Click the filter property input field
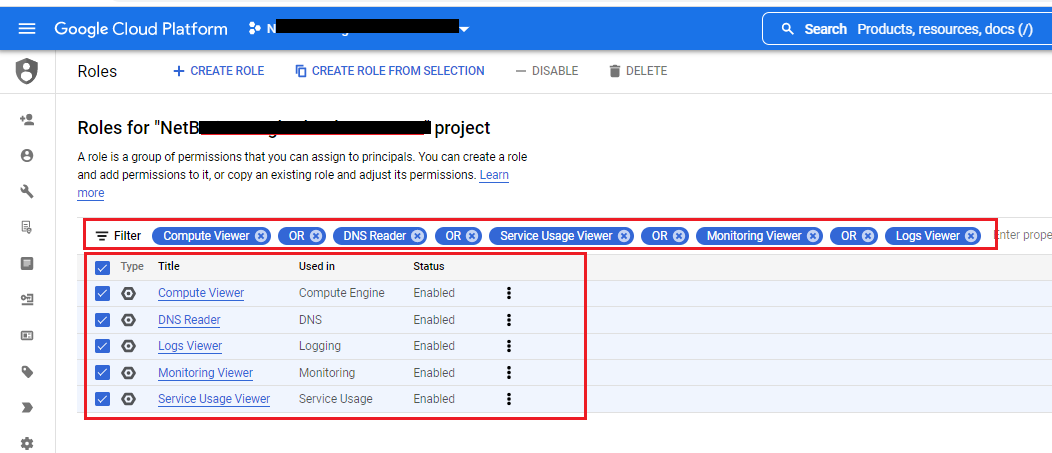 point(1022,236)
